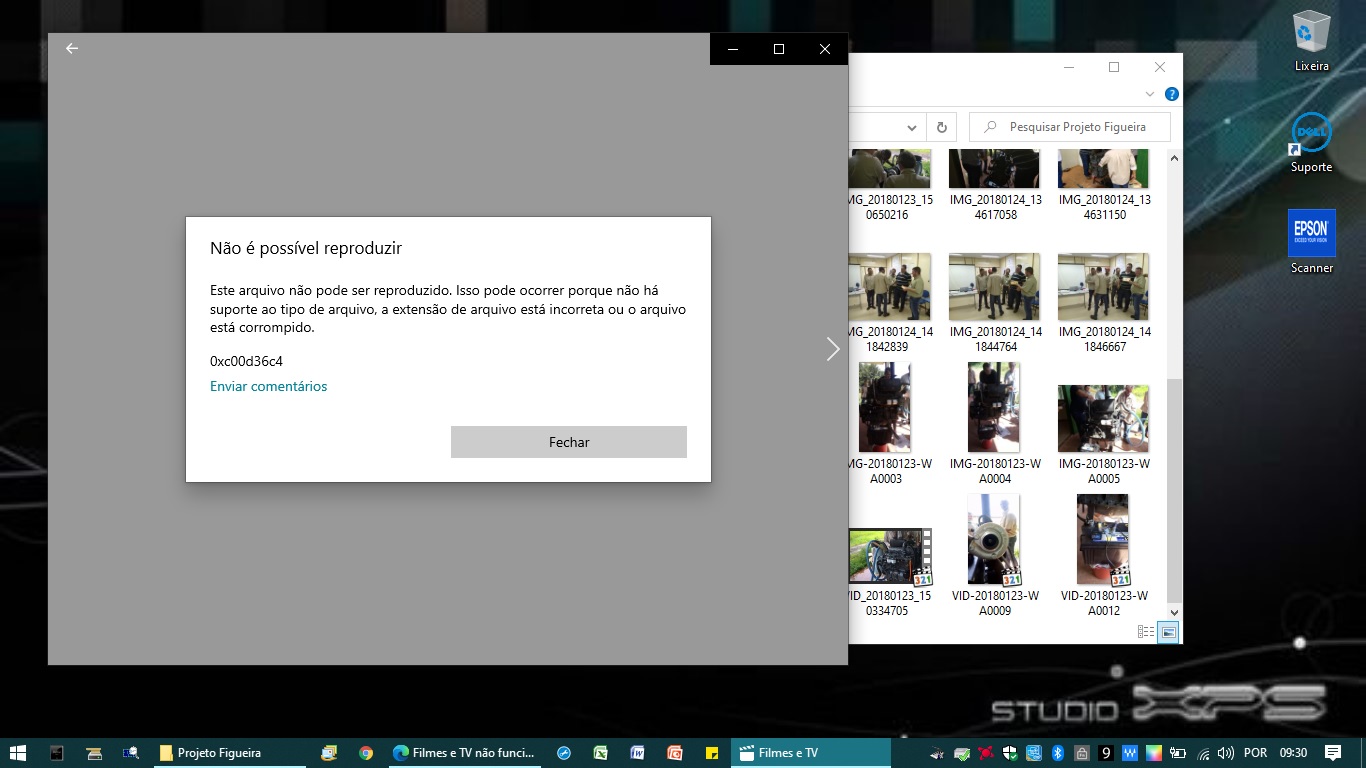Screen dimensions: 1366x768
Task: Open Lixeira recycle bin desktop icon
Action: pyautogui.click(x=1311, y=42)
